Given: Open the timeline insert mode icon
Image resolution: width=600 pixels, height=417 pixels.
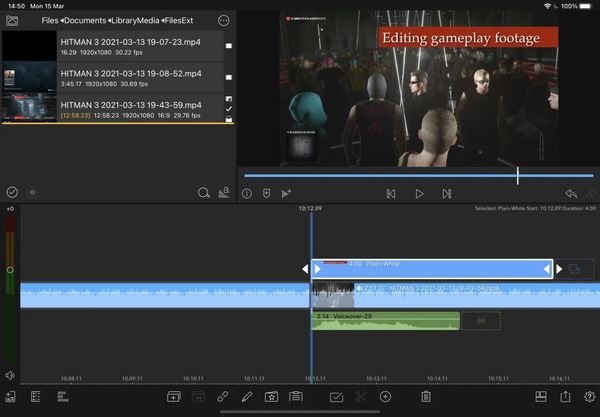Looking at the screenshot, I should pos(63,397).
